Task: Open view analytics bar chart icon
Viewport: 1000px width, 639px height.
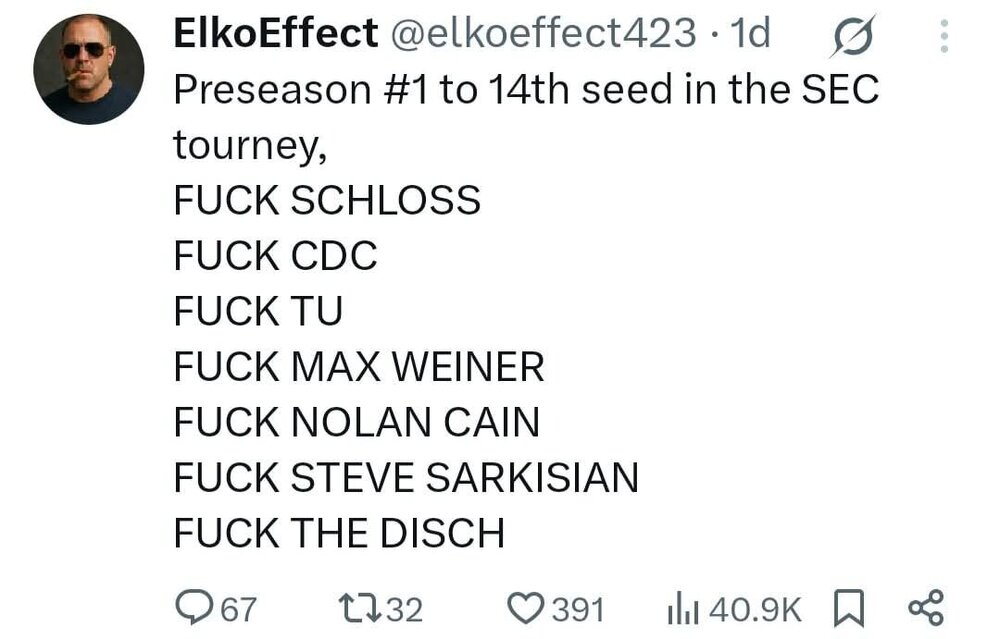Action: tap(683, 607)
